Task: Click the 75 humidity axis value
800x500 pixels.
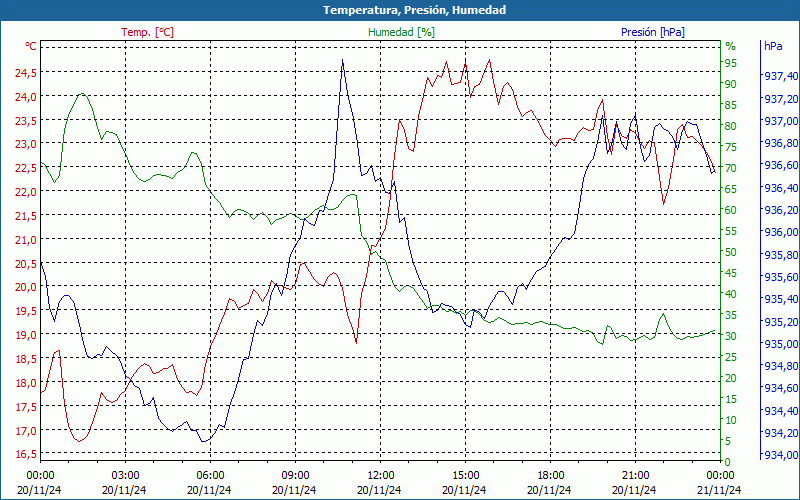Action: [x=731, y=147]
